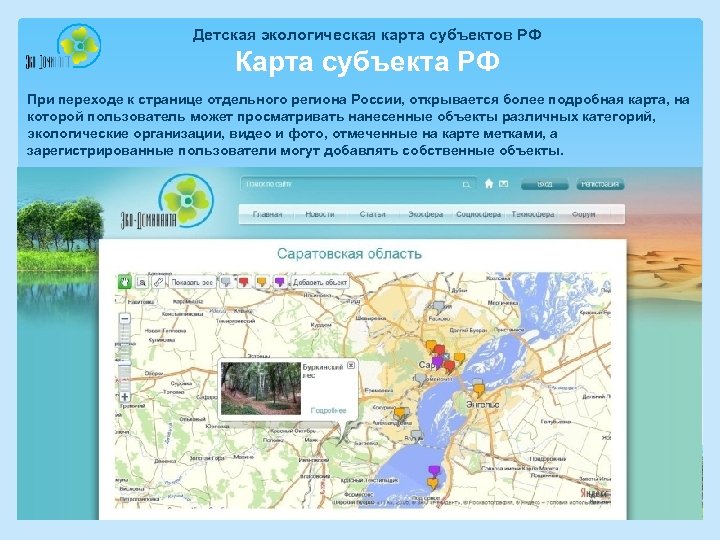Click the 'Саратовская область' heading
The width and height of the screenshot is (720, 540).
(349, 253)
